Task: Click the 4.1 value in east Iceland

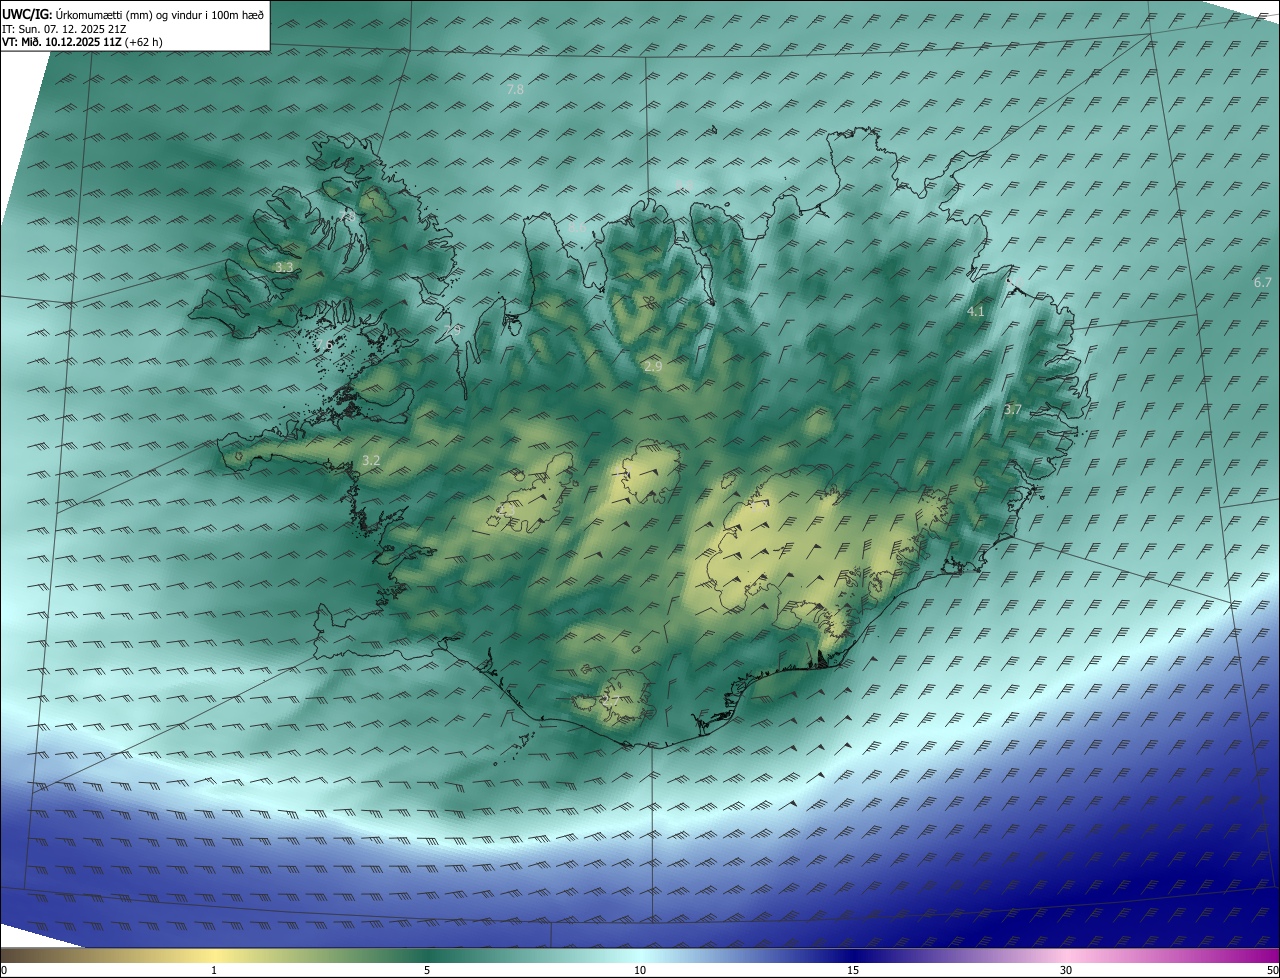Action: click(976, 312)
